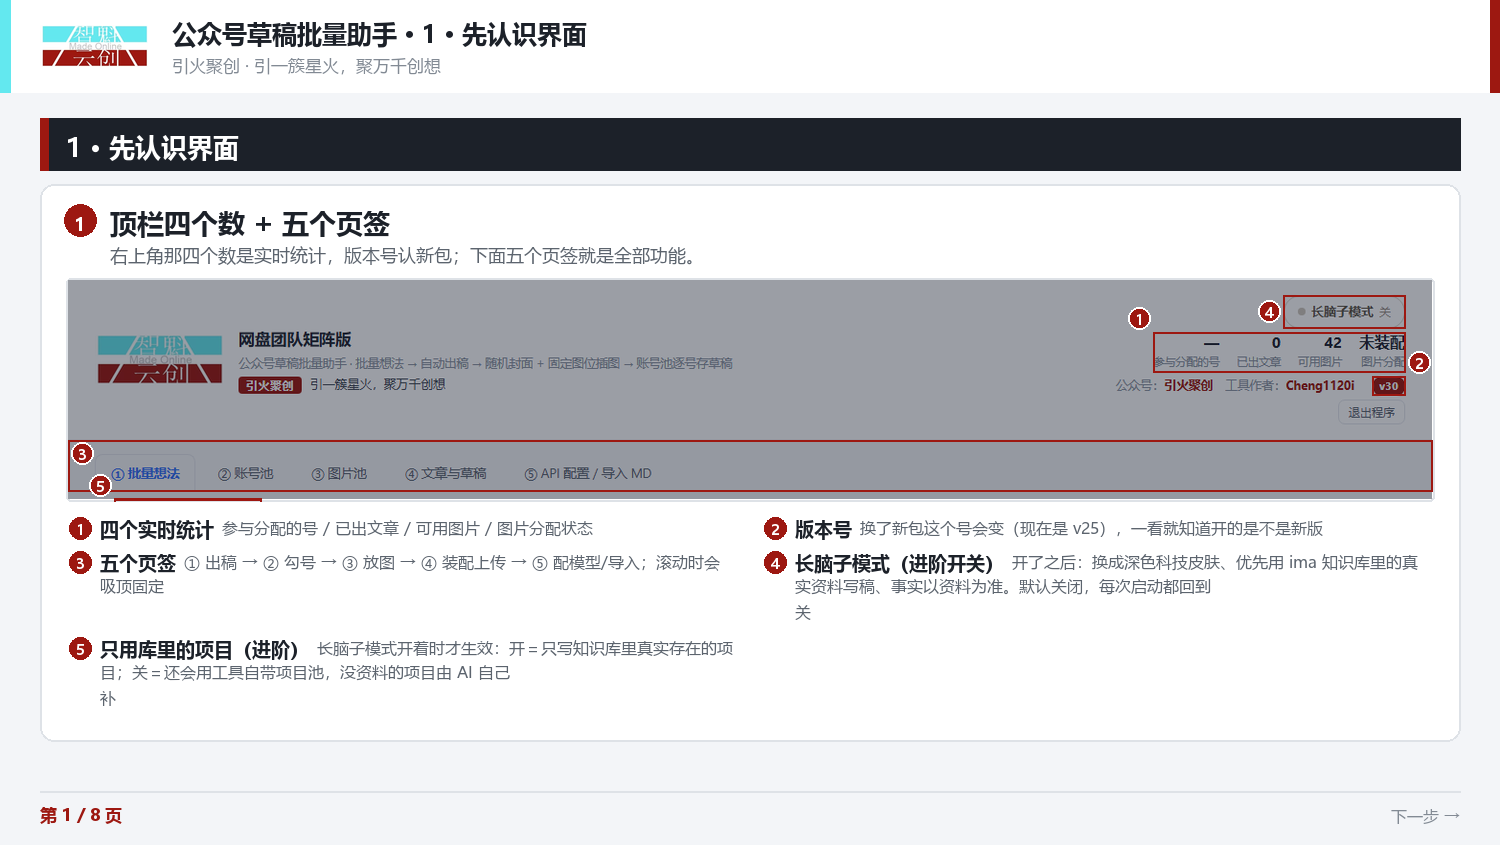1500x845 pixels.
Task: Click the 四个实时统计 legend label
Action: [x=157, y=530]
